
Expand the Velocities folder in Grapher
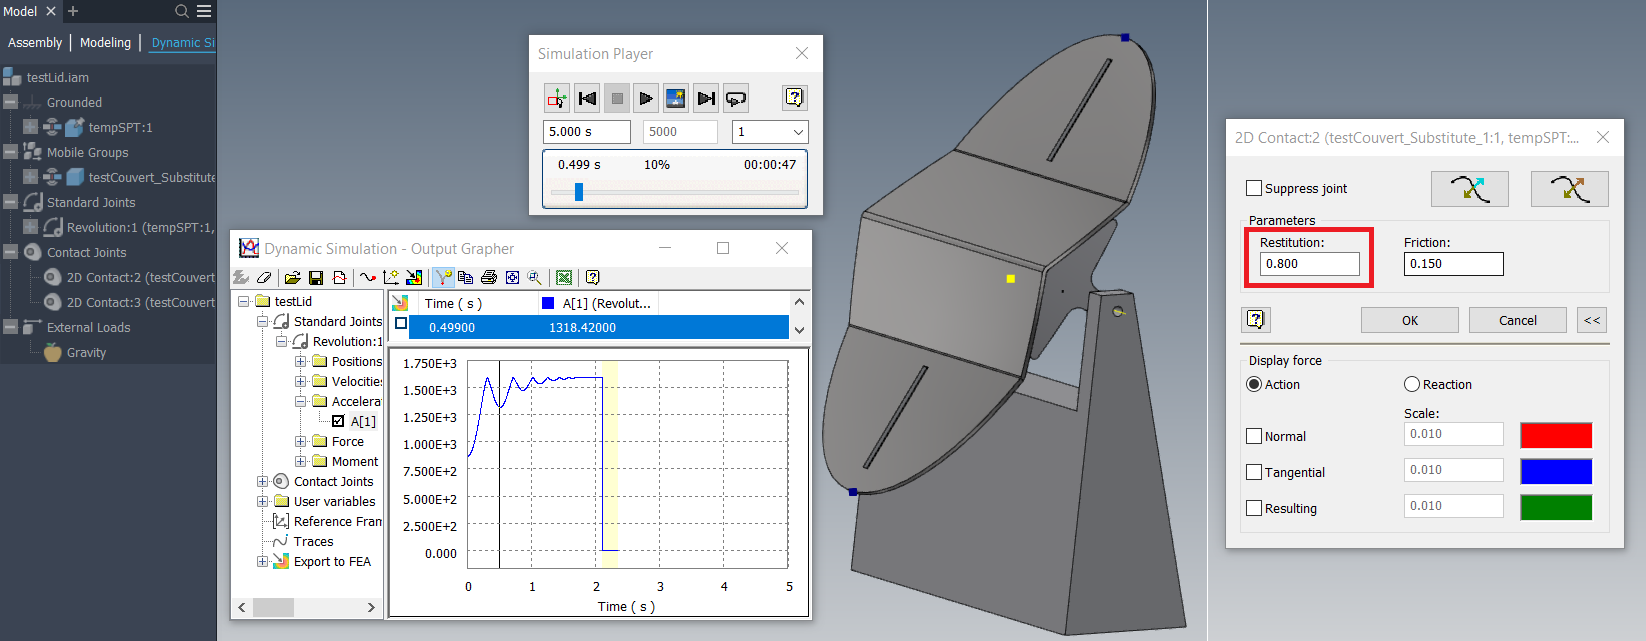(x=300, y=381)
